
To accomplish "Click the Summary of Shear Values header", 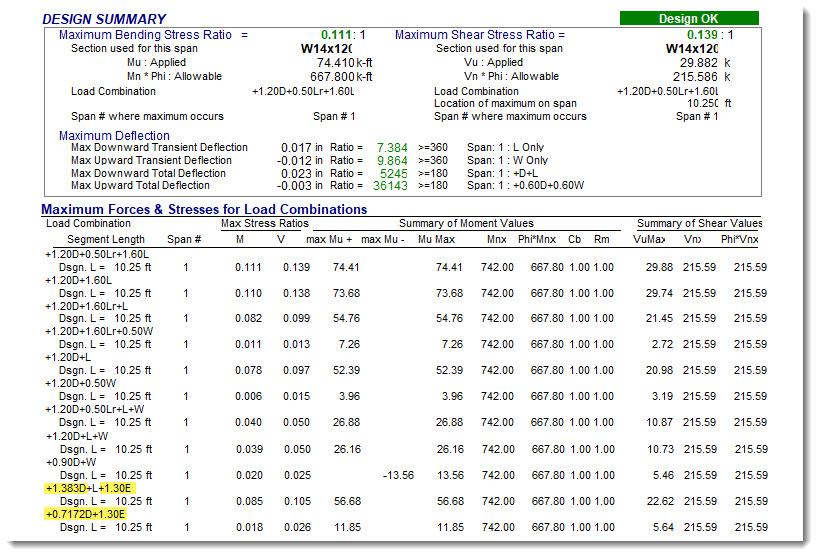I will pyautogui.click(x=699, y=223).
